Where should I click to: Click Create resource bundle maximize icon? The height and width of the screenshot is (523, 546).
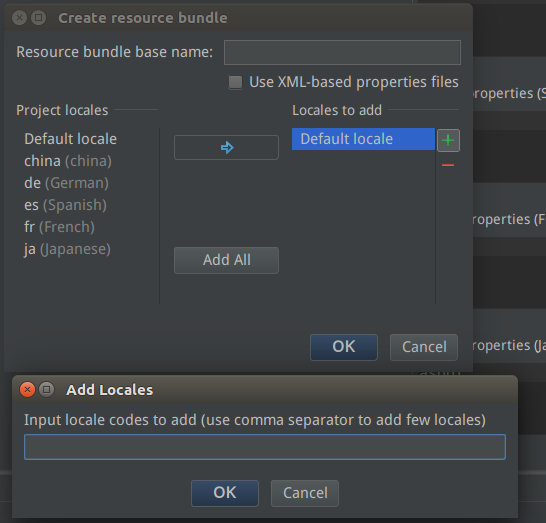point(38,17)
